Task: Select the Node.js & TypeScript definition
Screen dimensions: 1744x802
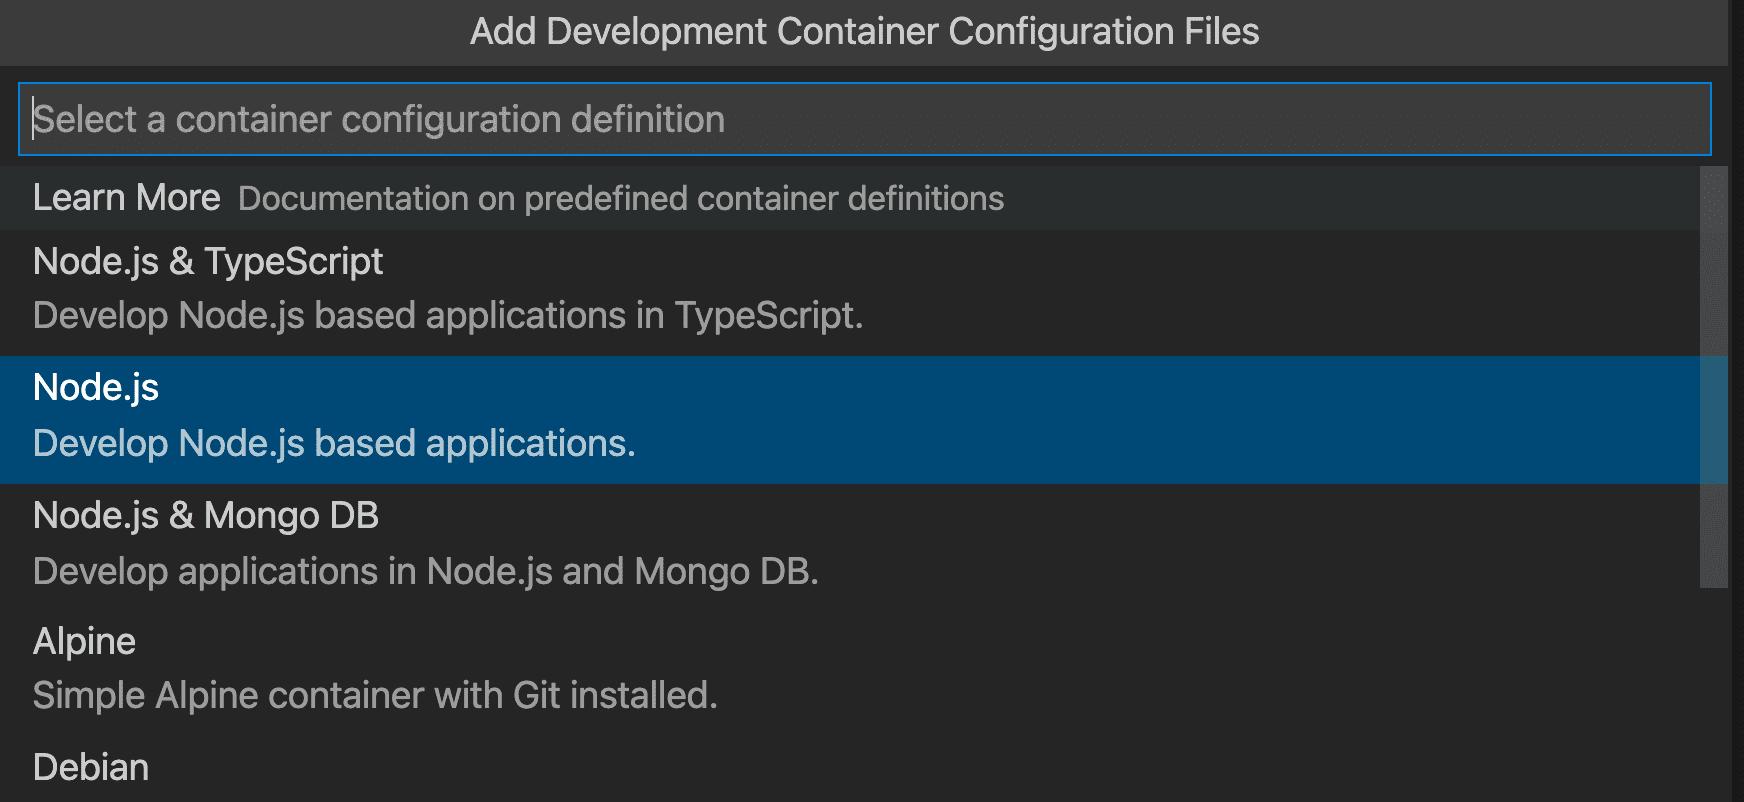Action: 850,292
